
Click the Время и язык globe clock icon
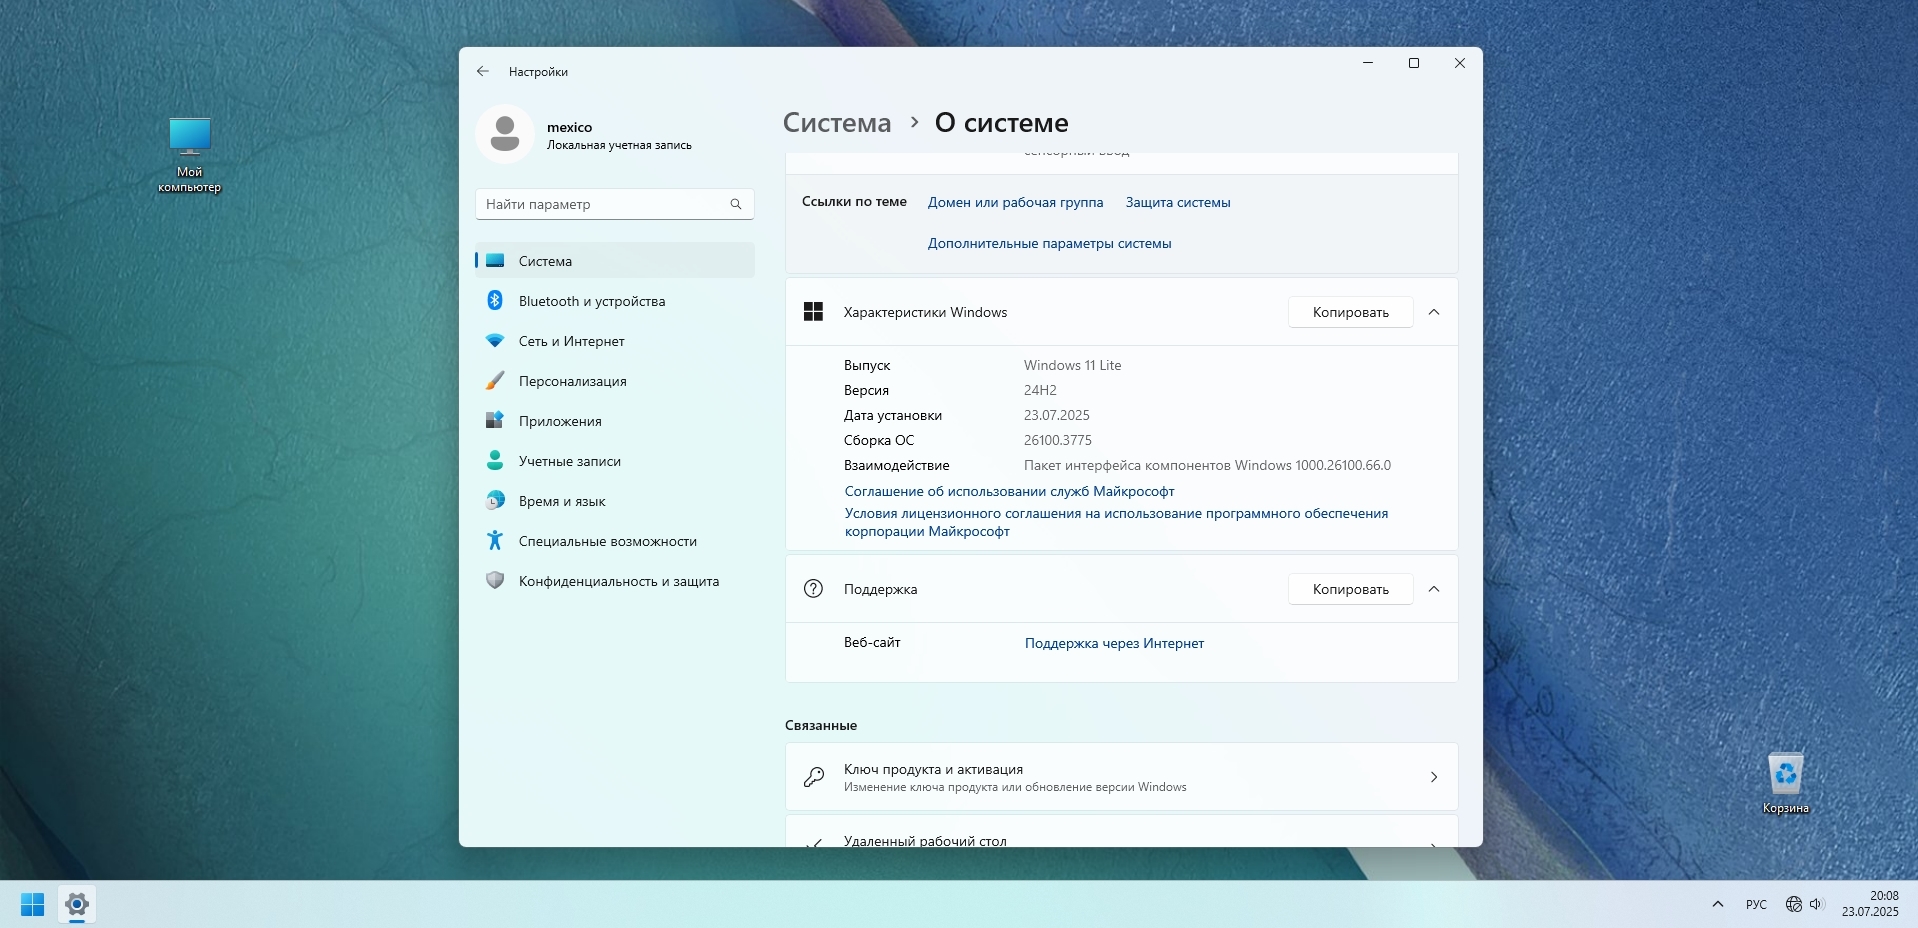pyautogui.click(x=495, y=501)
